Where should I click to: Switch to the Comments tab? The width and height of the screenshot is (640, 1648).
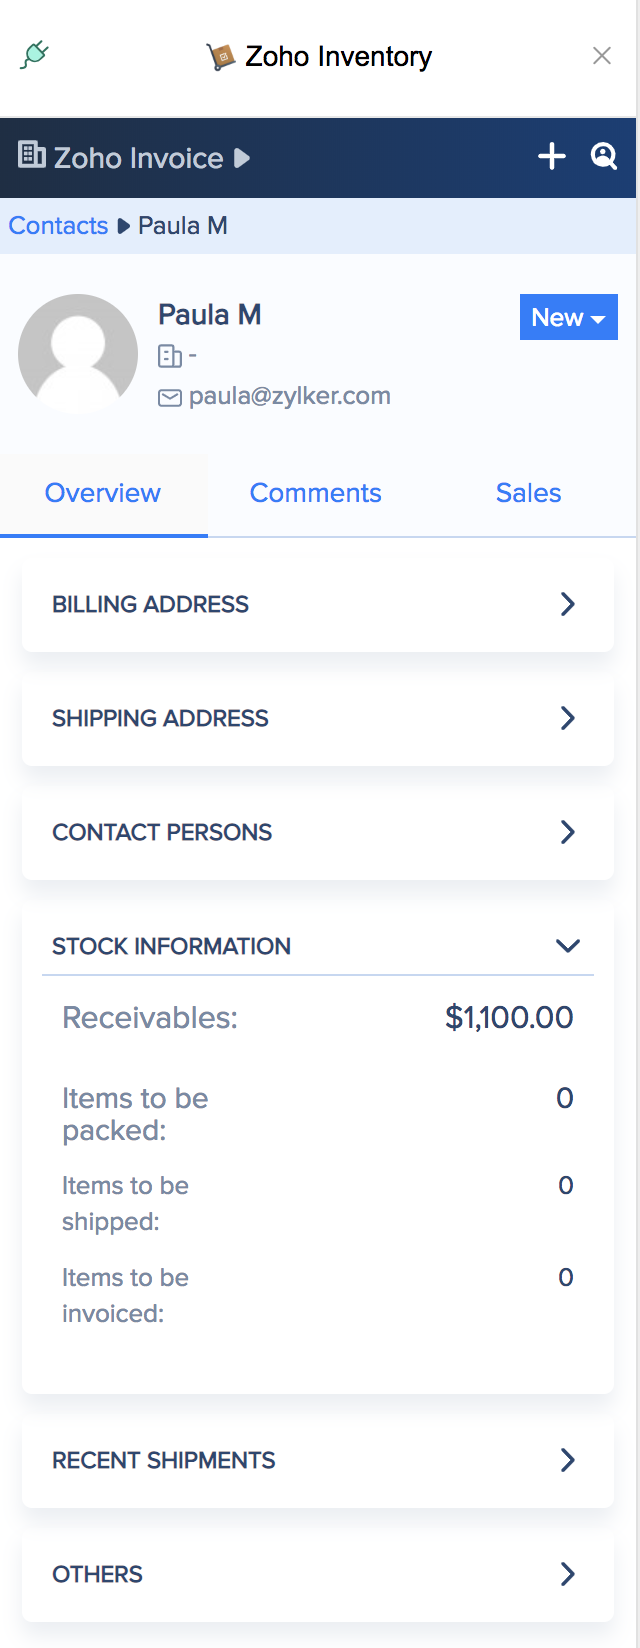point(315,493)
